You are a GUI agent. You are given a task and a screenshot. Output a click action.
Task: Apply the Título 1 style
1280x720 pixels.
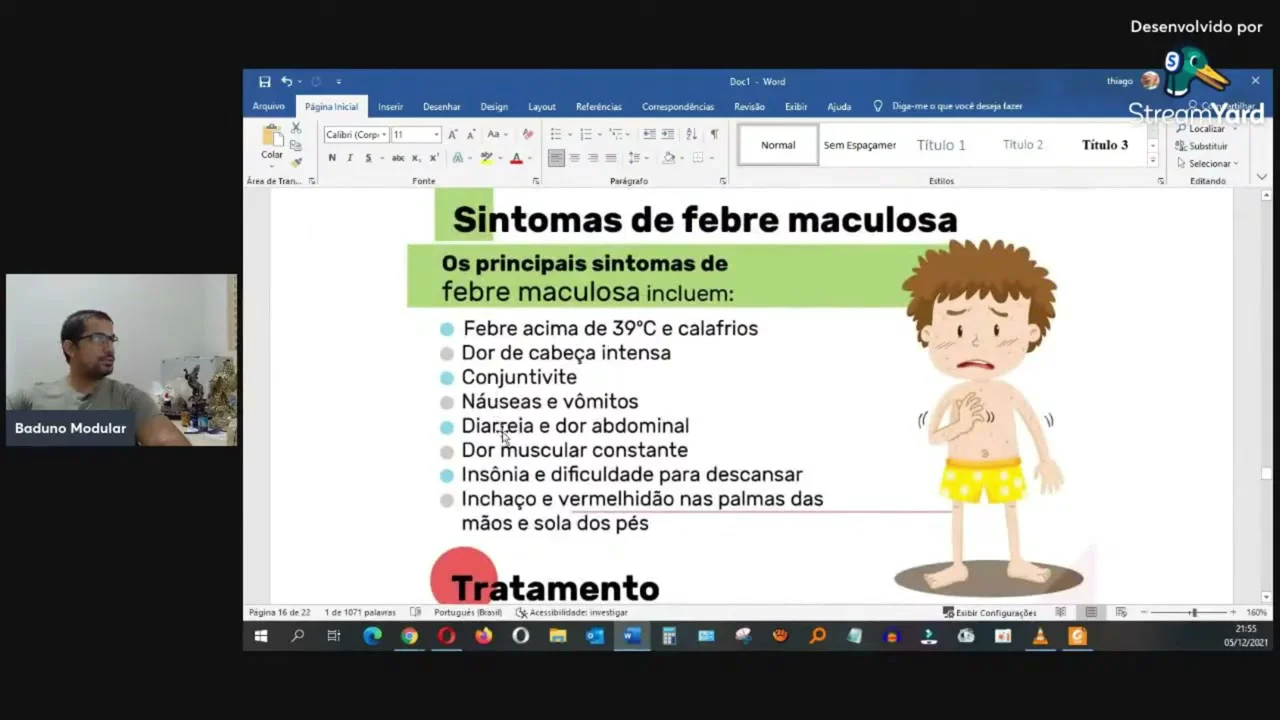tap(941, 145)
